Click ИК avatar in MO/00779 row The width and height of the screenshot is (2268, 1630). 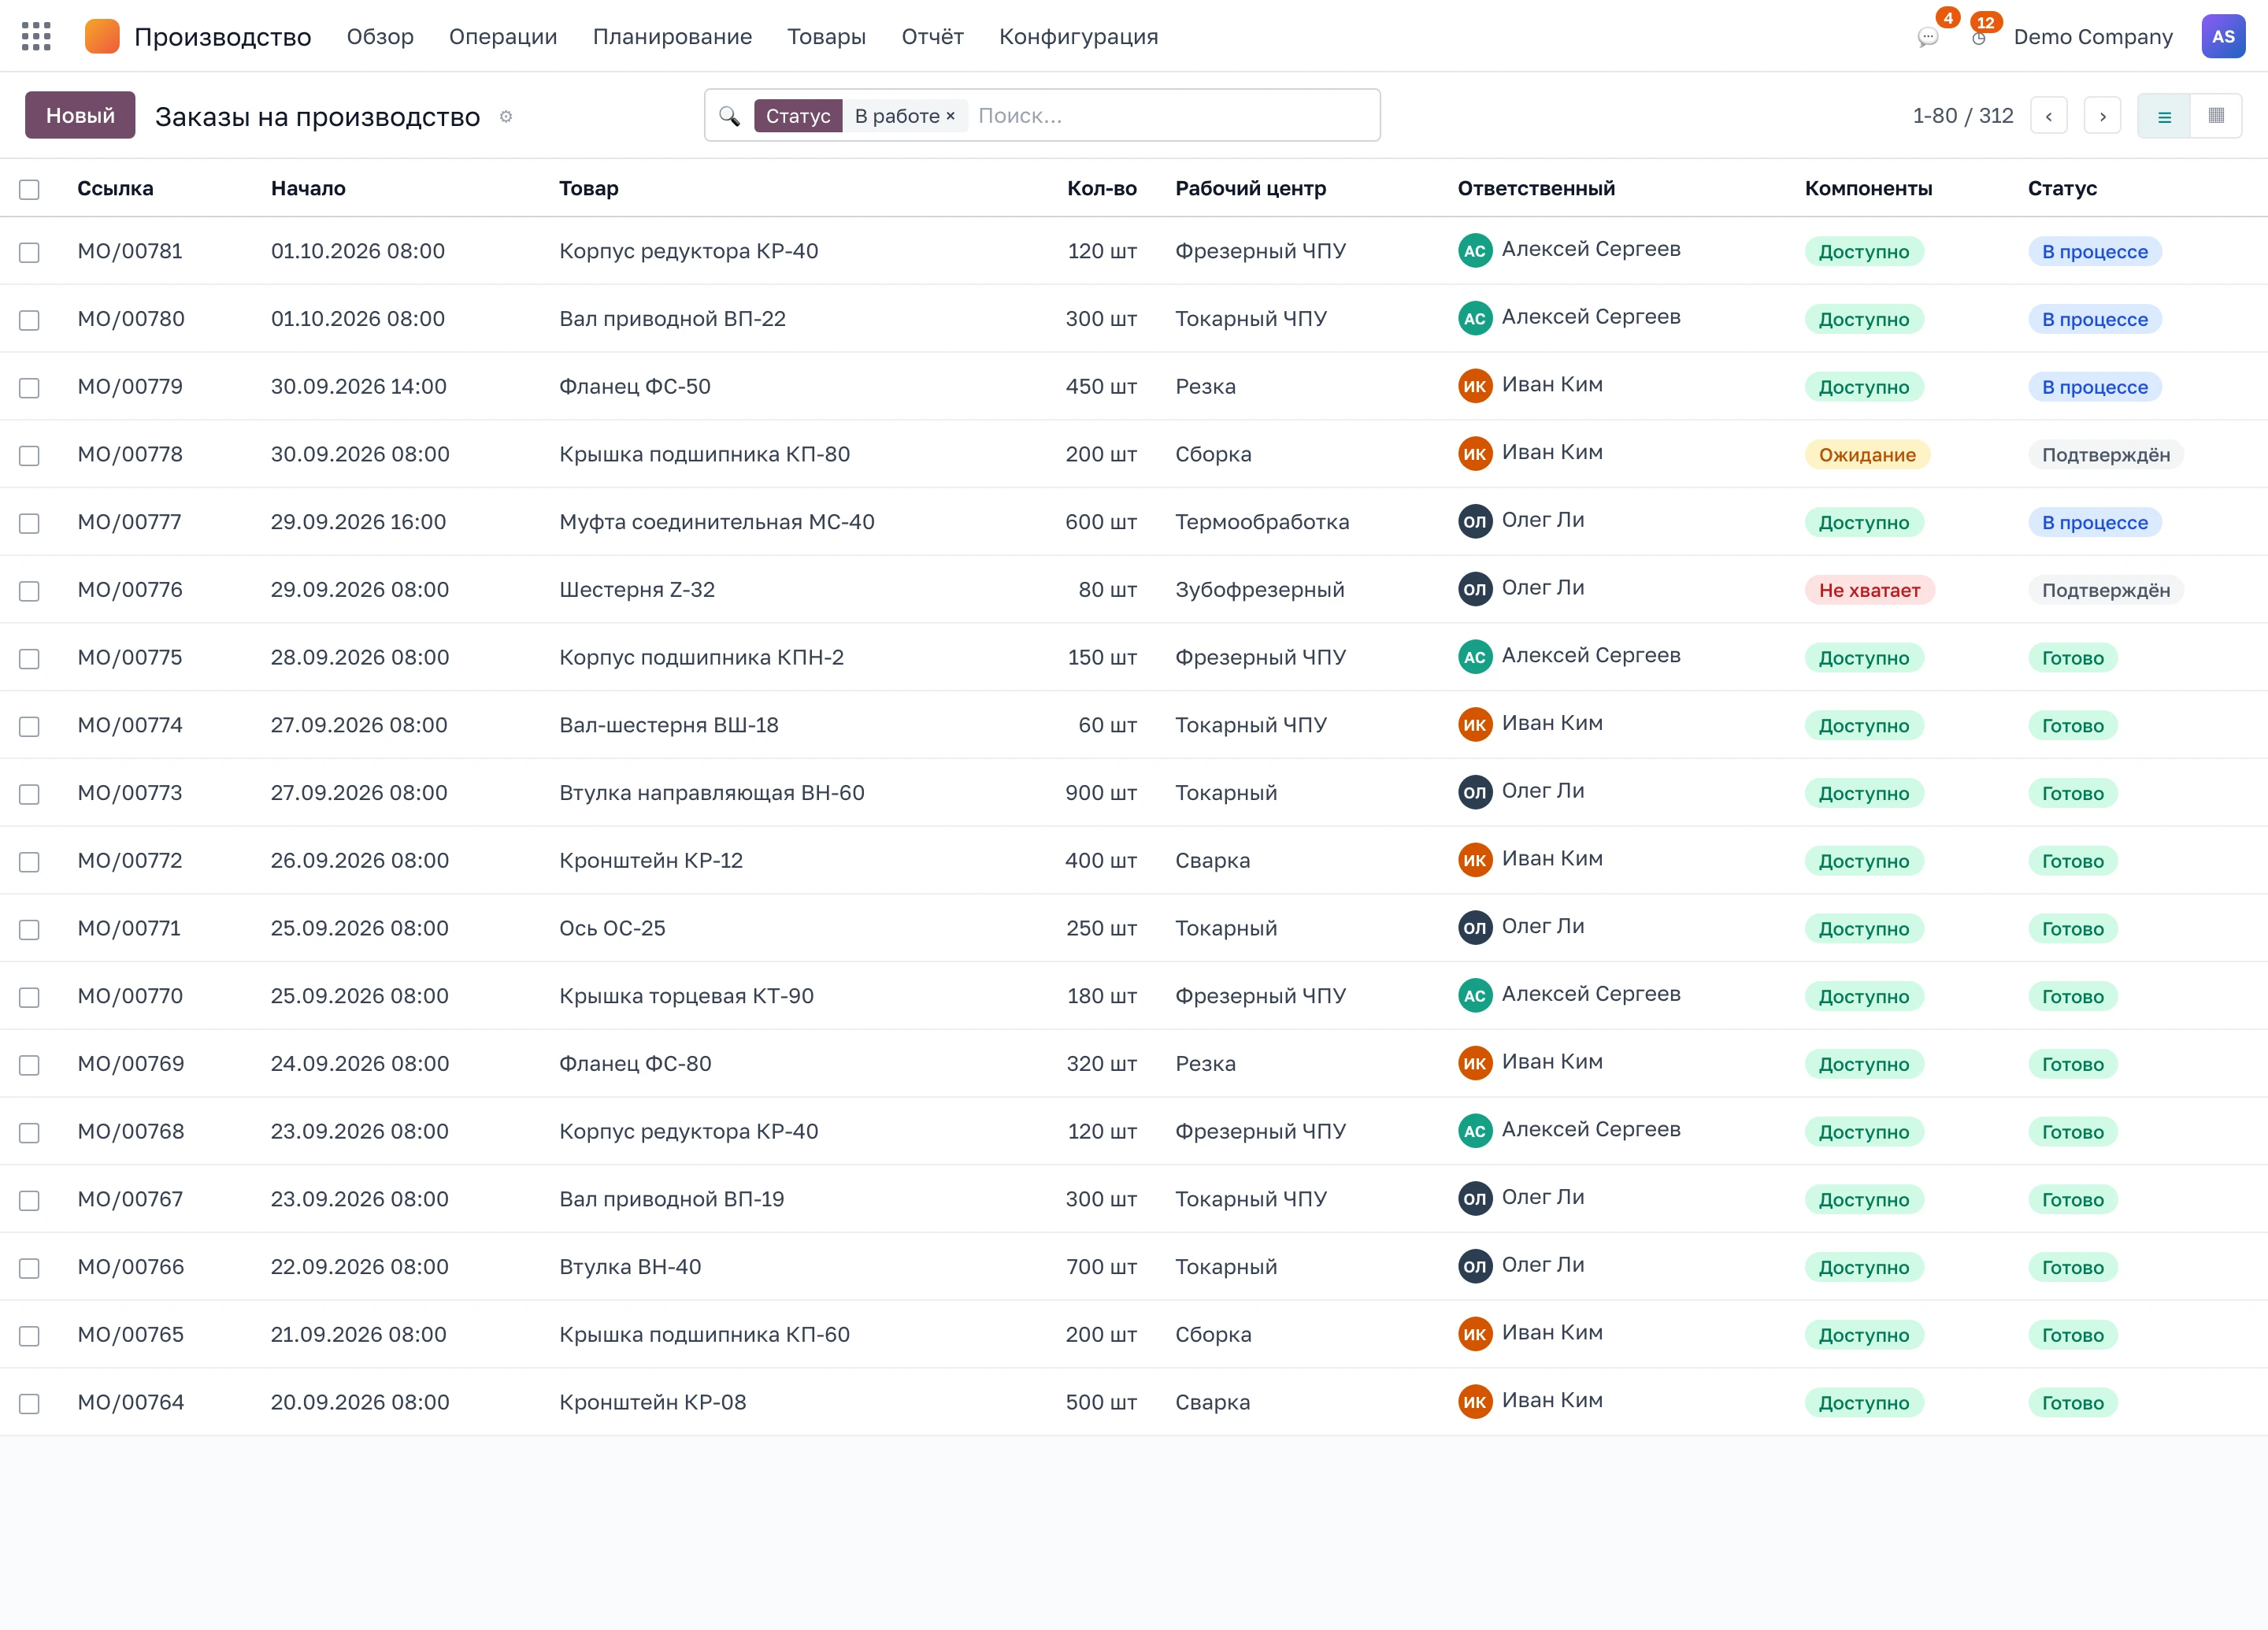click(x=1475, y=386)
